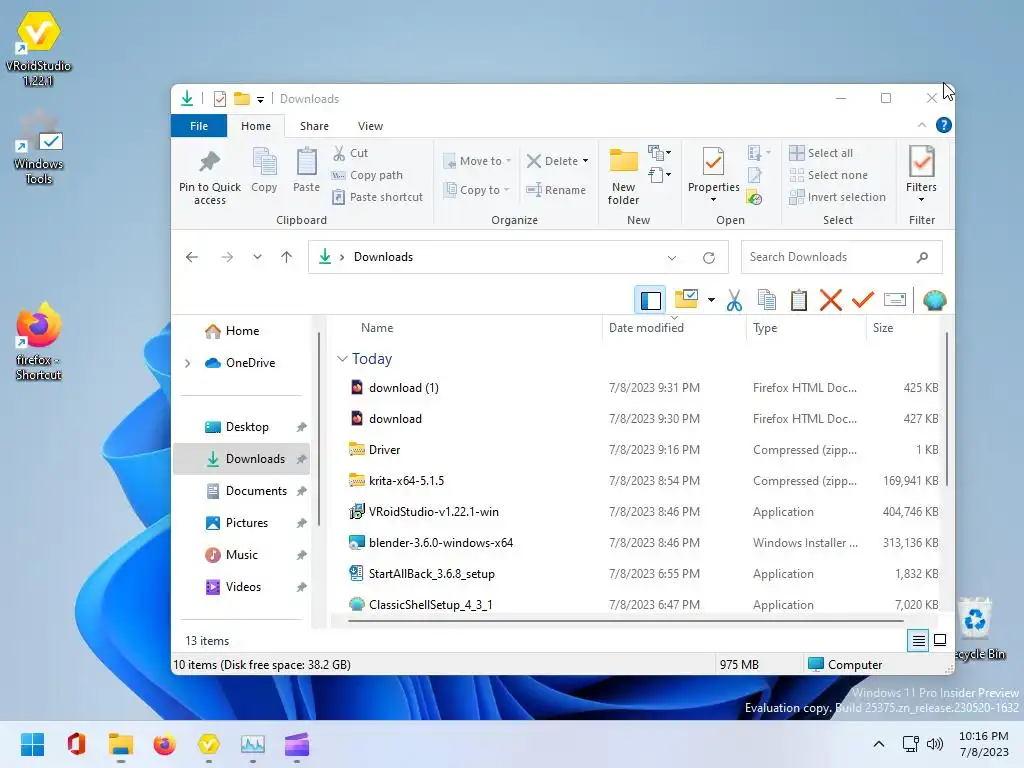This screenshot has height=768, width=1024.
Task: Switch to the Share ribbon tab
Action: pyautogui.click(x=314, y=126)
